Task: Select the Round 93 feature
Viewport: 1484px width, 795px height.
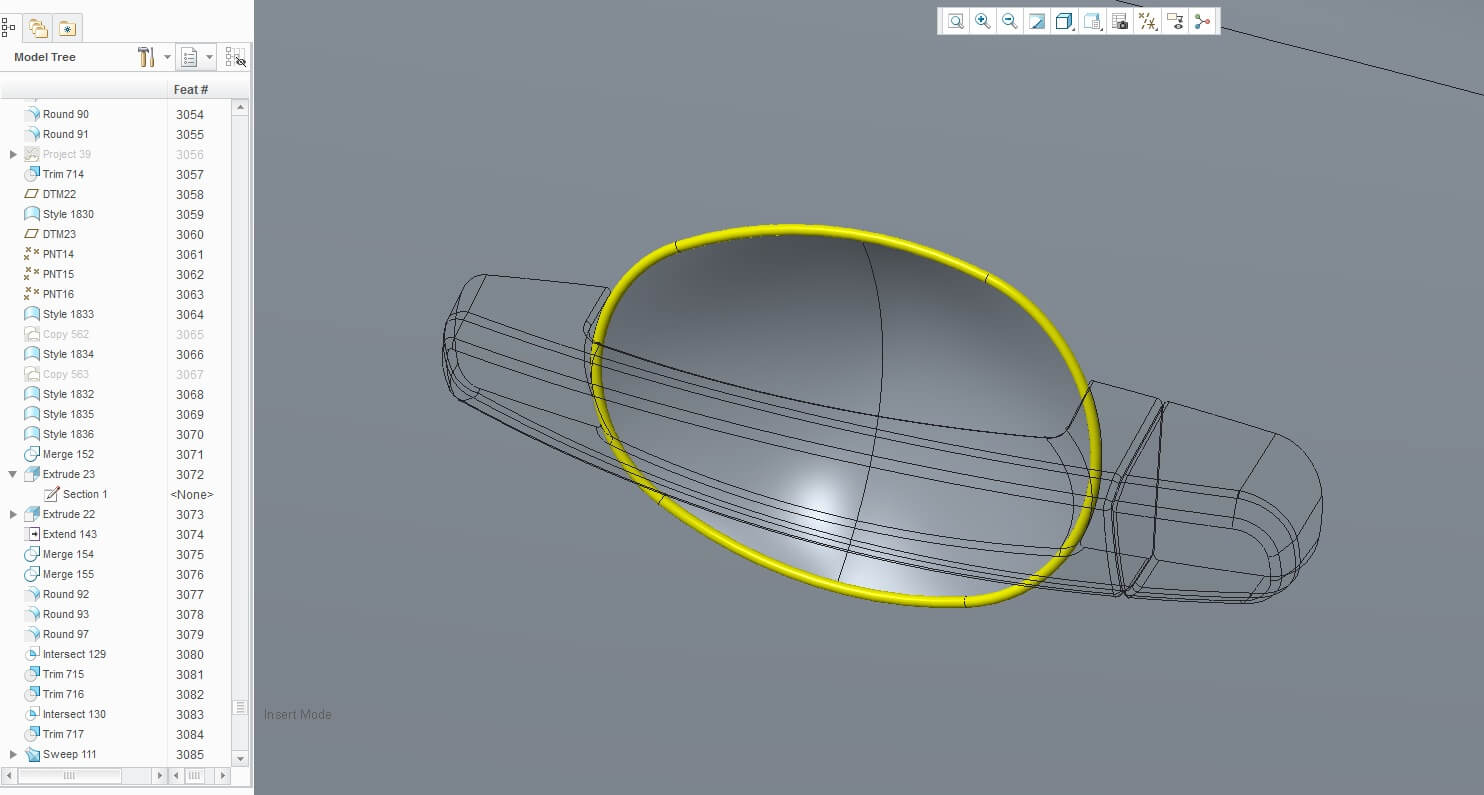Action: [65, 614]
